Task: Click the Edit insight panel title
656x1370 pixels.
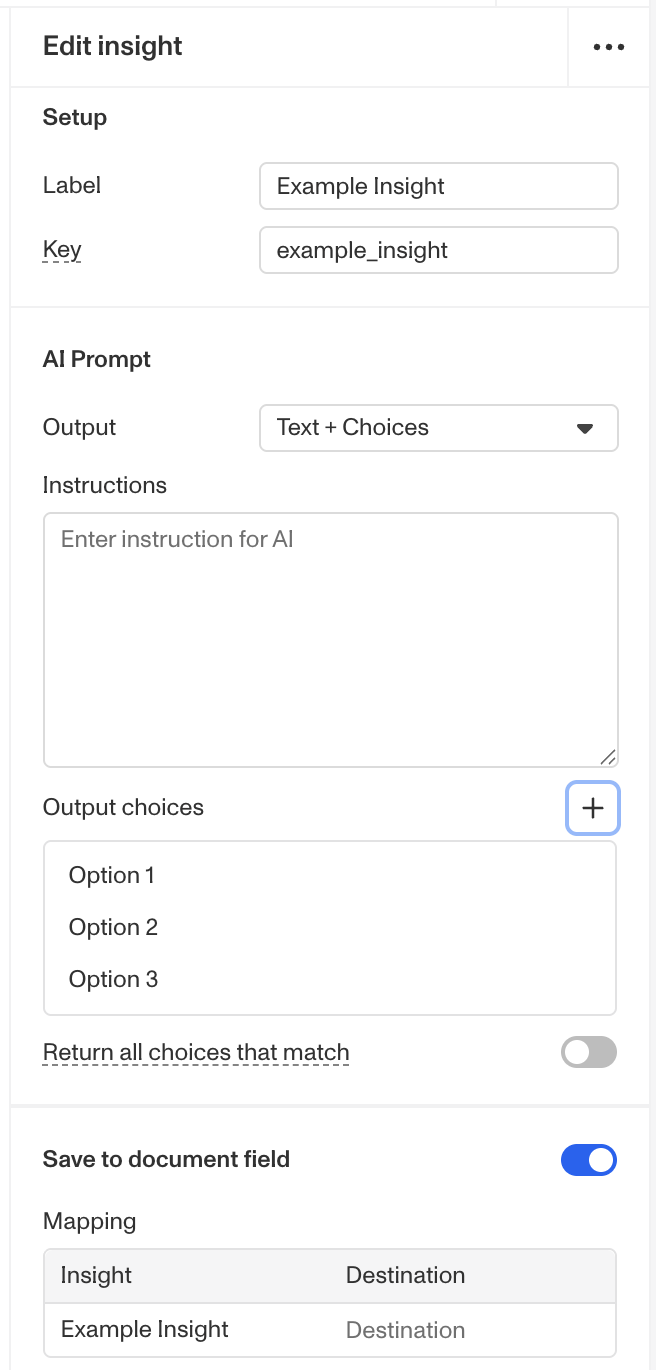Action: 113,47
